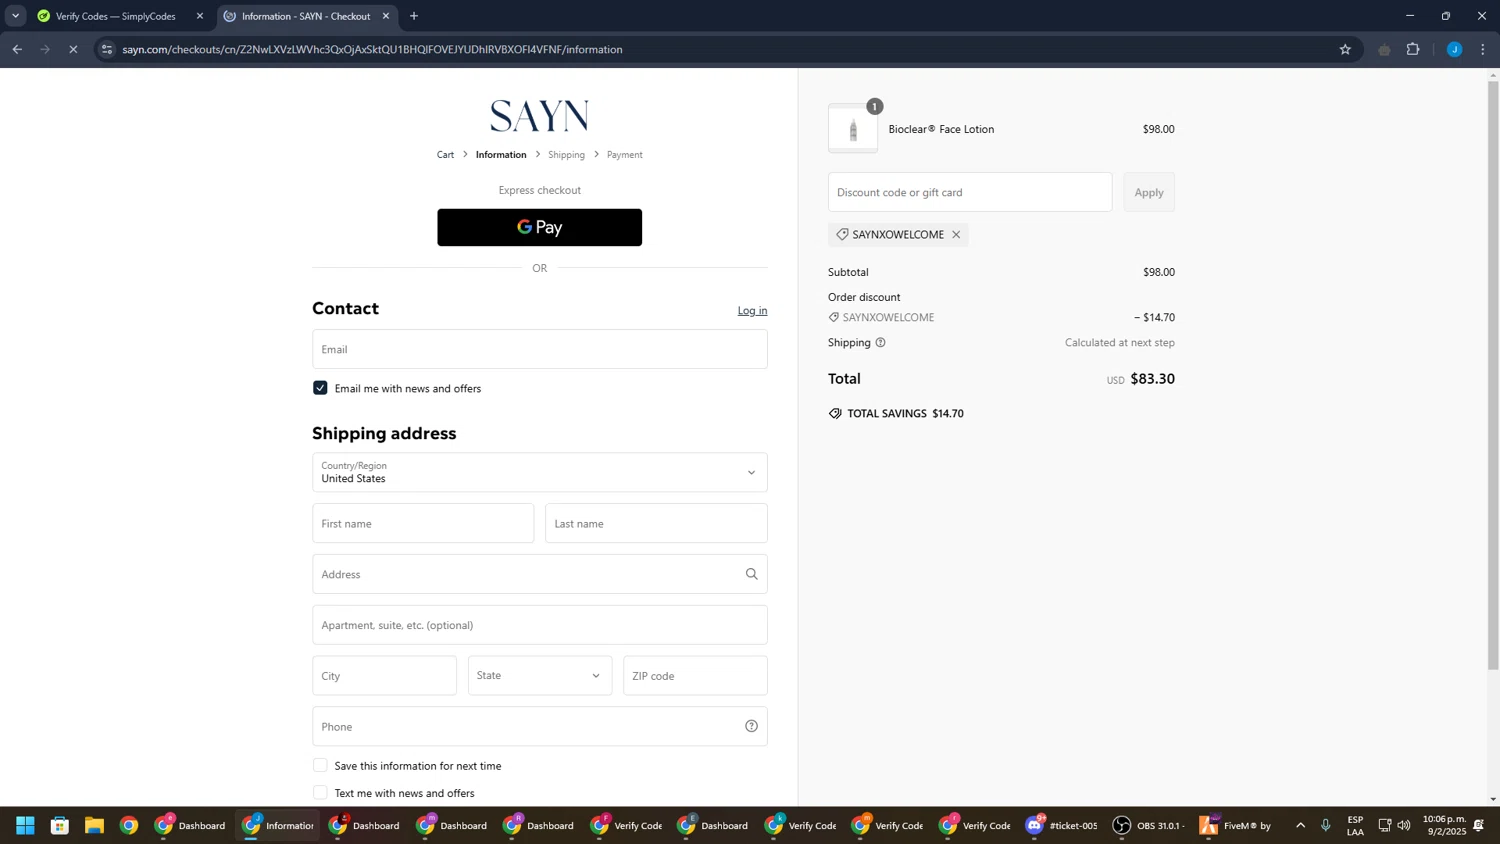
Task: Click the shipping info question mark icon
Action: pyautogui.click(x=880, y=342)
